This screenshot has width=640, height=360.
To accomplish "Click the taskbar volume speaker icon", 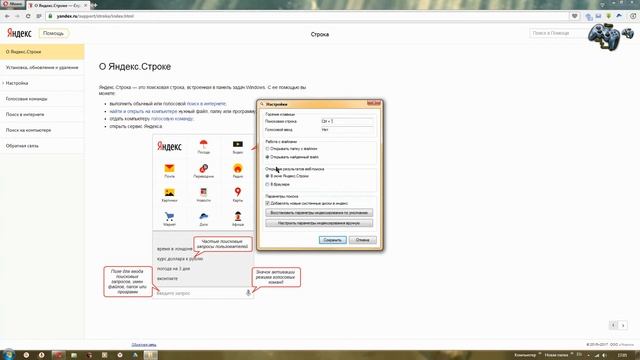I will click(604, 356).
